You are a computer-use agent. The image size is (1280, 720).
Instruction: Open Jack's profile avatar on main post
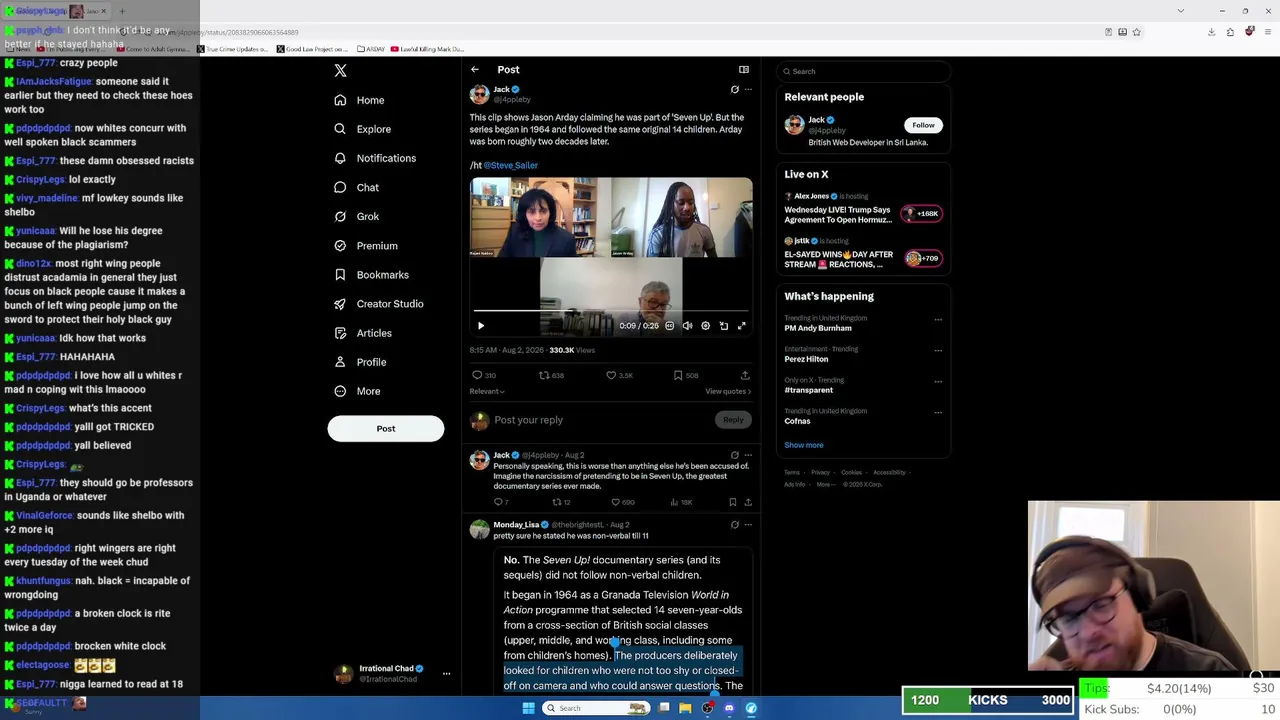click(479, 95)
